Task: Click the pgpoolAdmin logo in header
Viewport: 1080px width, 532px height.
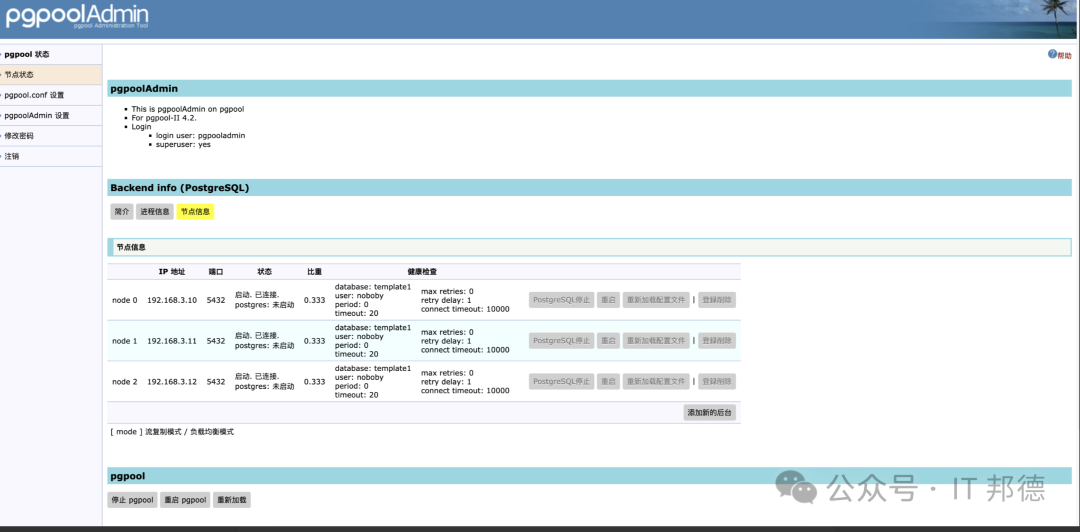Action: pos(76,15)
